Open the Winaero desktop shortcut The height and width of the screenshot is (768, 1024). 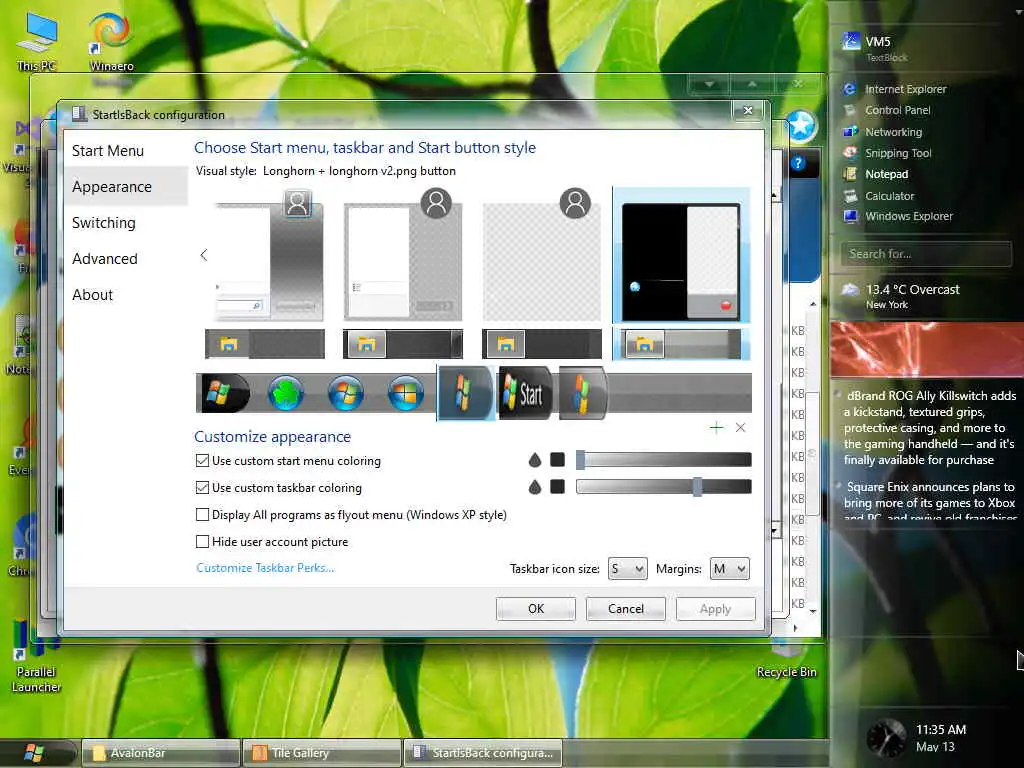pyautogui.click(x=111, y=41)
